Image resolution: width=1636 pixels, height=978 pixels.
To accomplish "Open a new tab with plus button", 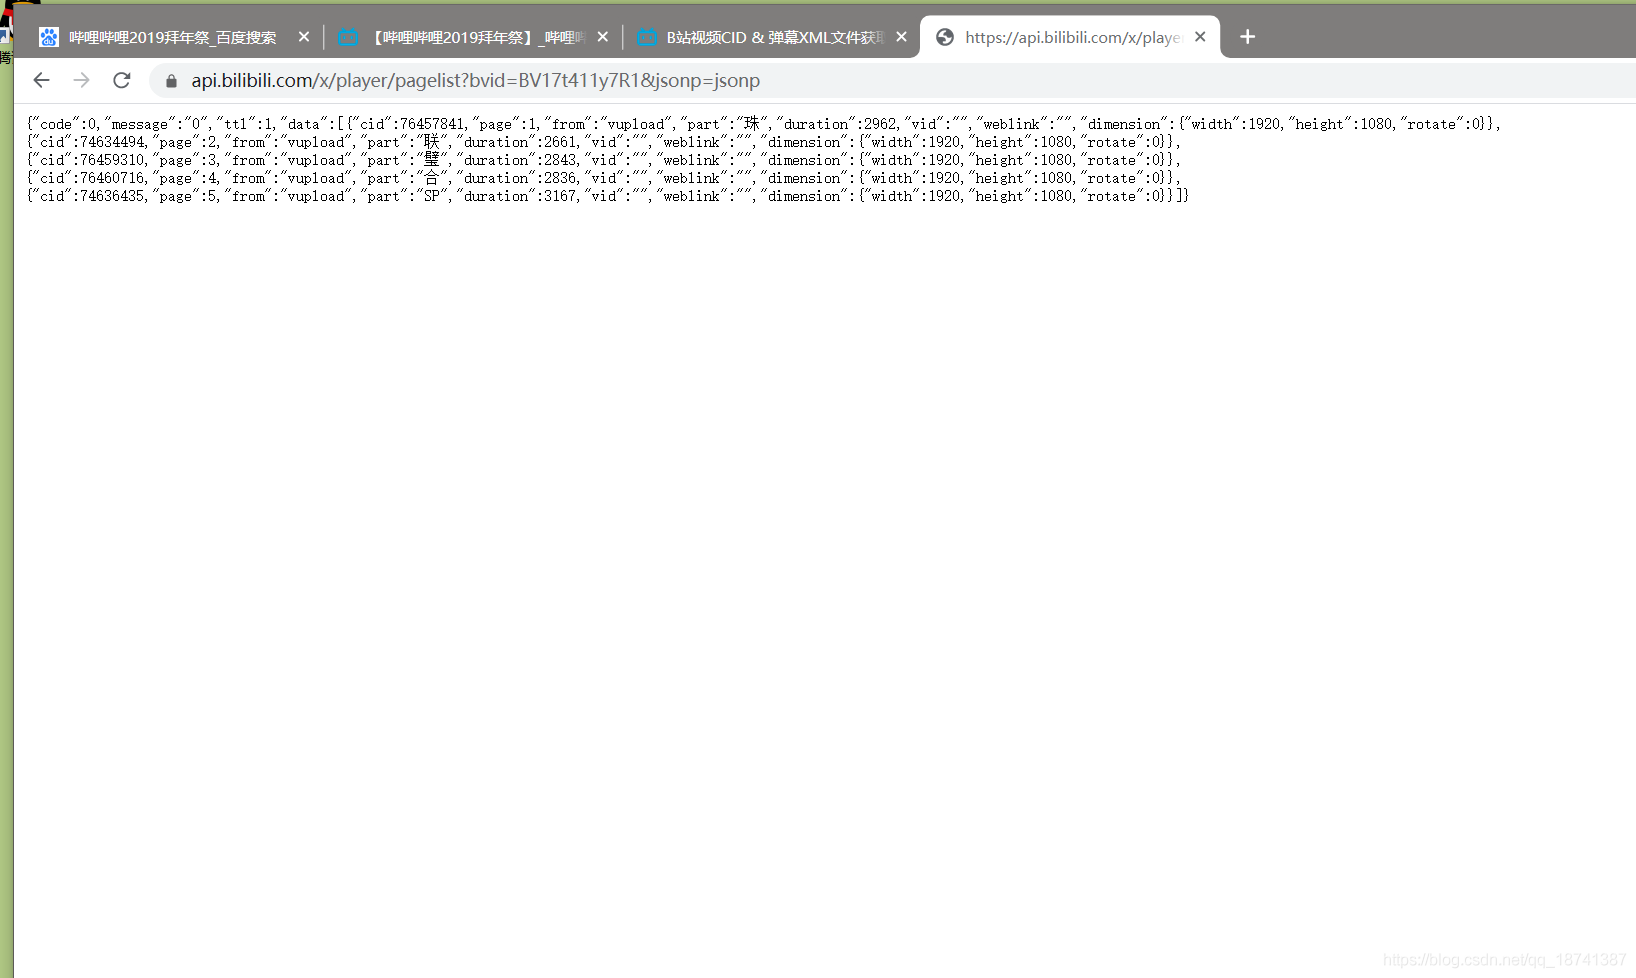I will point(1247,37).
